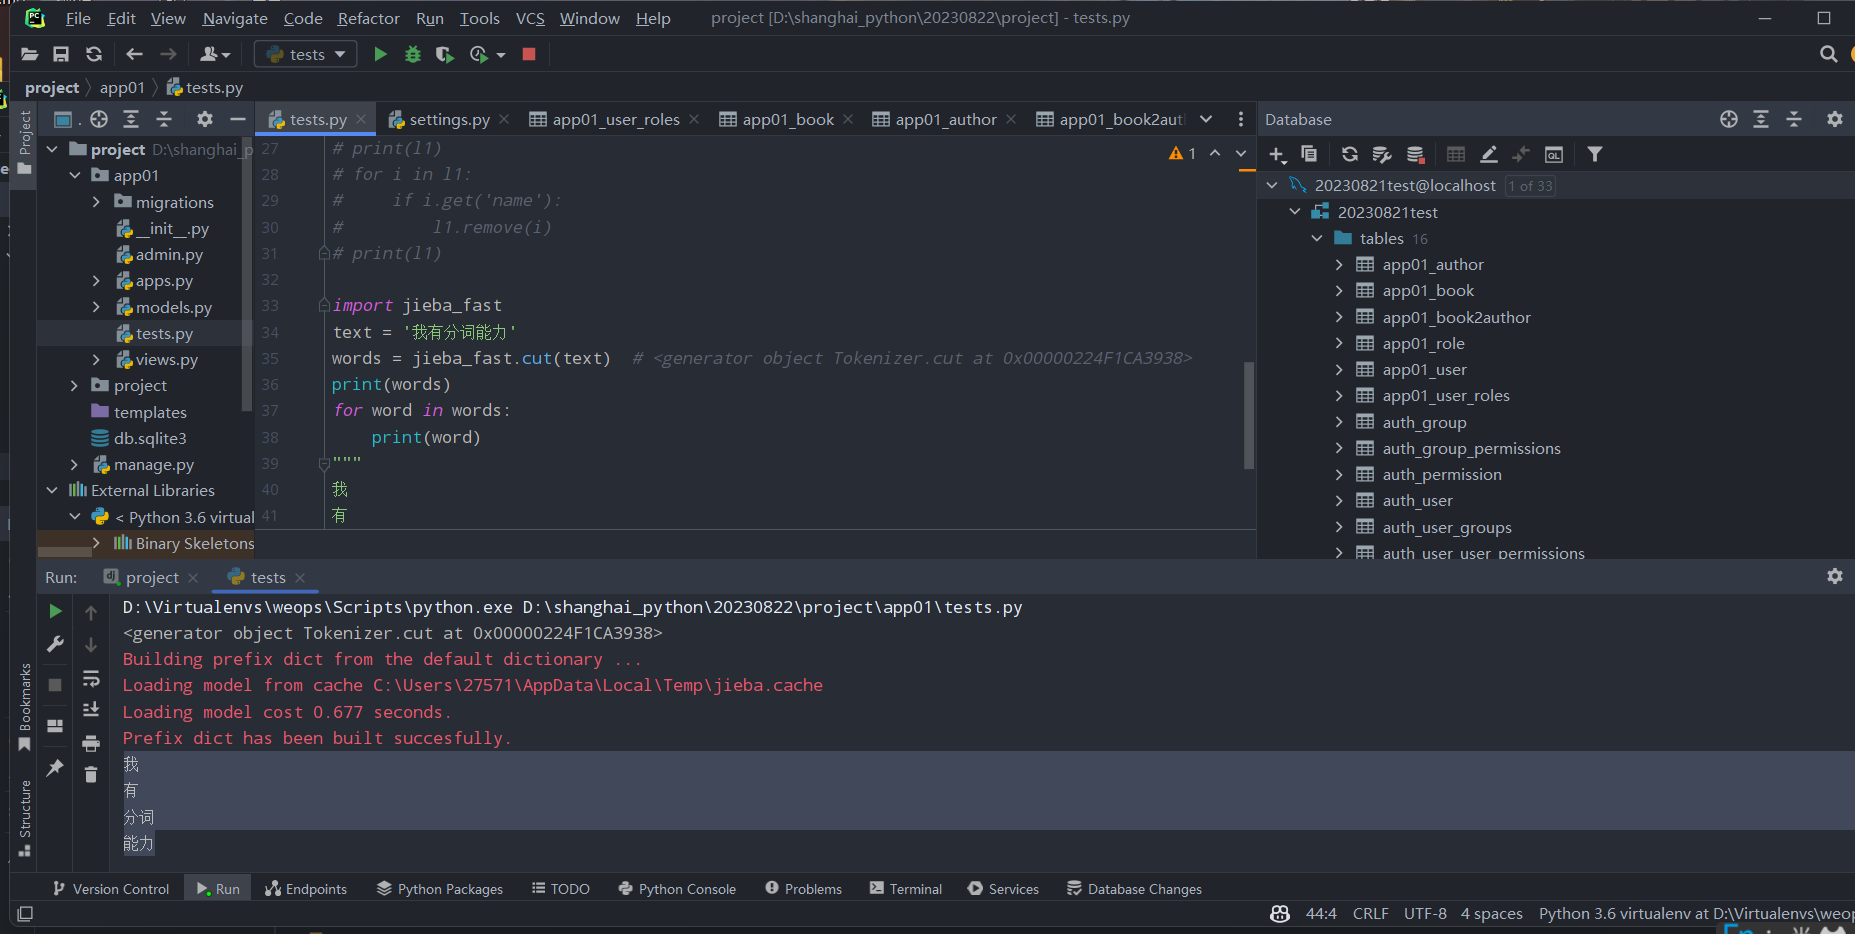1855x934 pixels.
Task: Click the editor vertical scrollbar
Action: pyautogui.click(x=1248, y=415)
